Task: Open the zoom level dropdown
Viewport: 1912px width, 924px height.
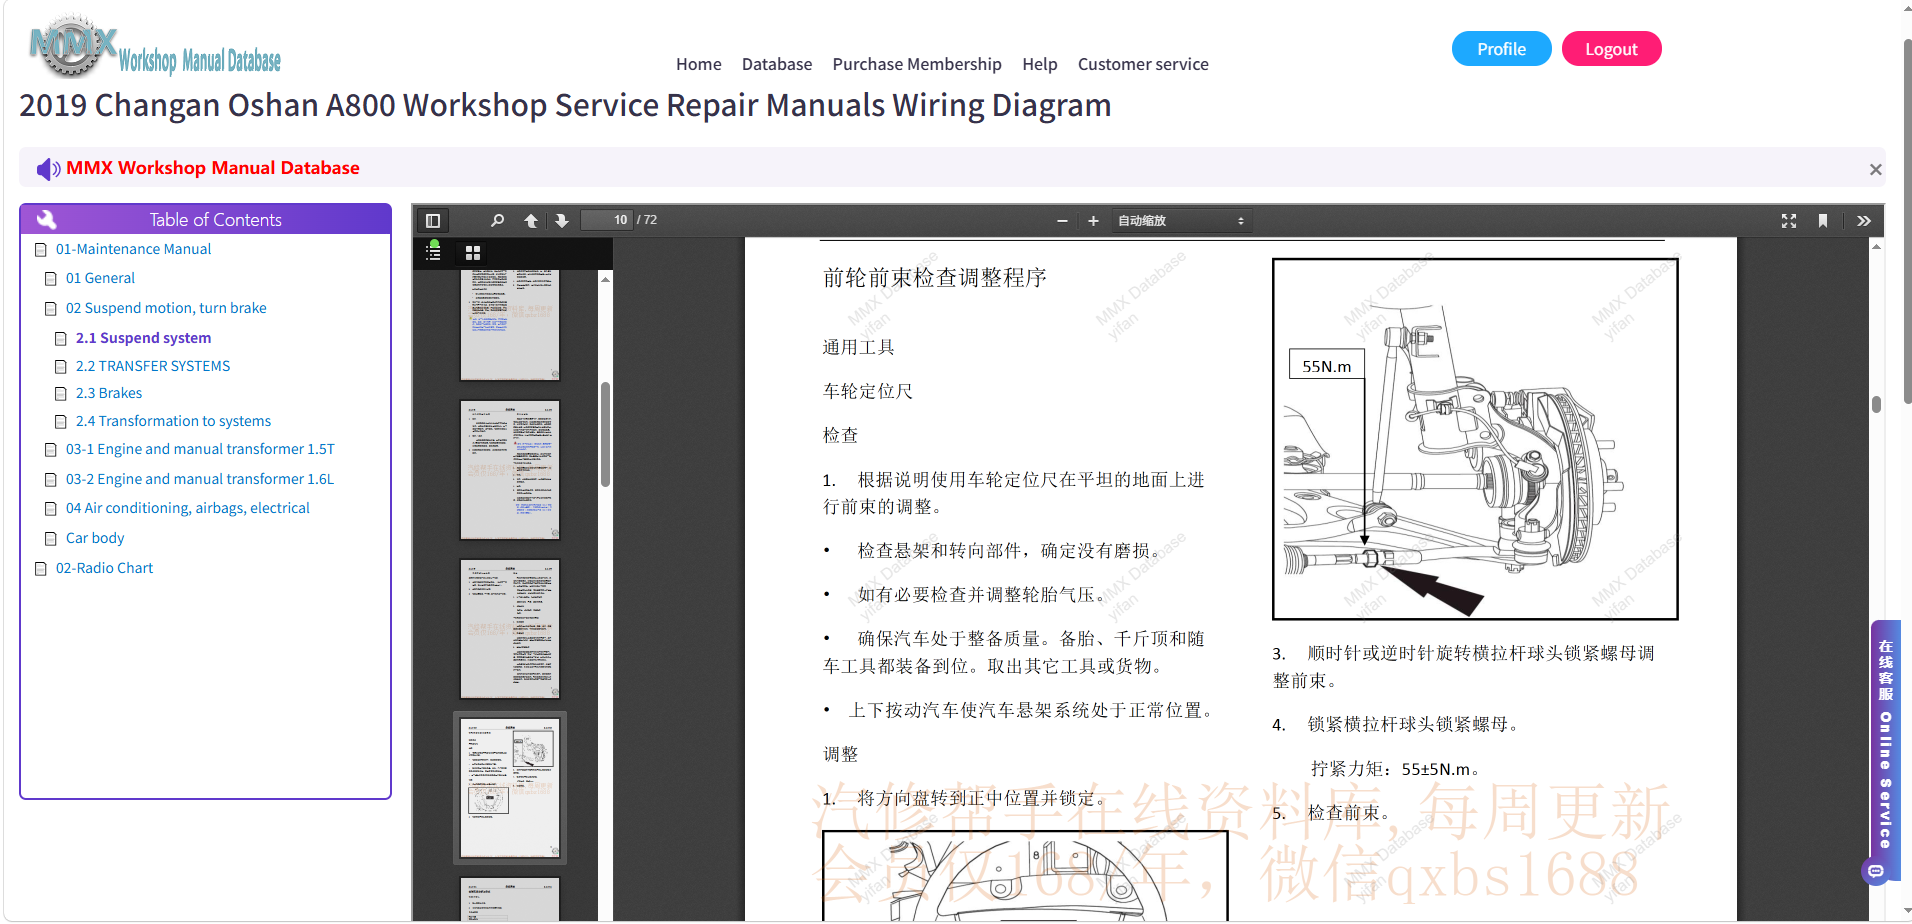Action: tap(1181, 221)
